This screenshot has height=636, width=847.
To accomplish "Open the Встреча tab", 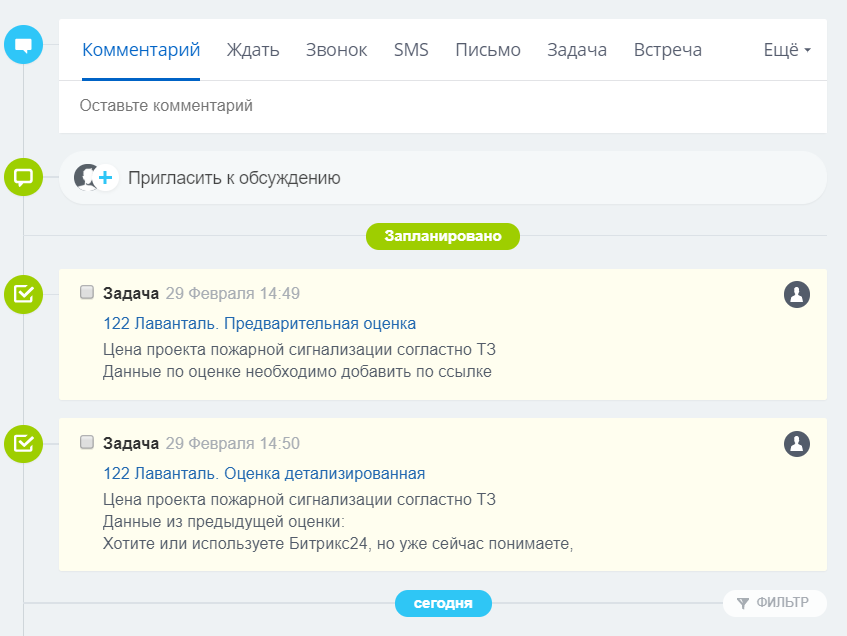I will point(667,50).
